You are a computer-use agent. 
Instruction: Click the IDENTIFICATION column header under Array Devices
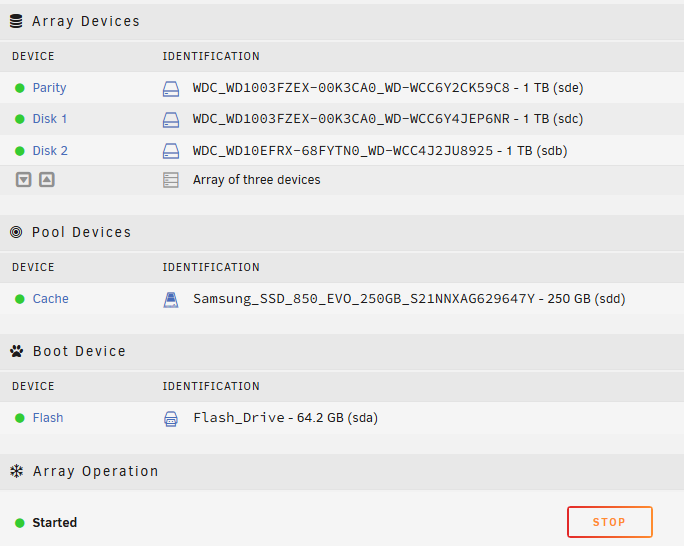tap(211, 56)
